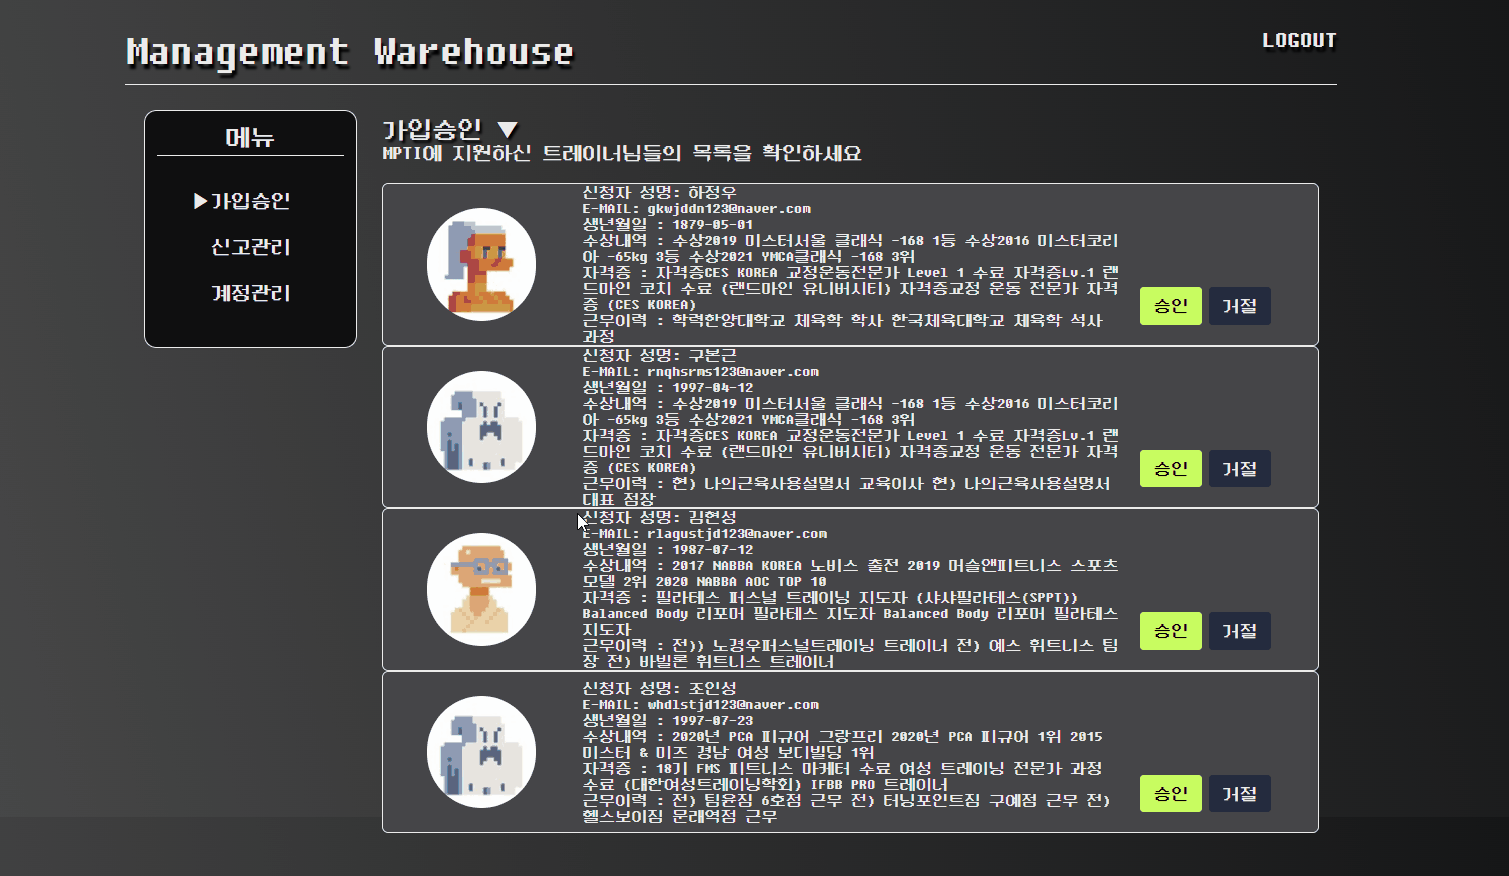Click the circular avatar in the second applicant card

[482, 426]
